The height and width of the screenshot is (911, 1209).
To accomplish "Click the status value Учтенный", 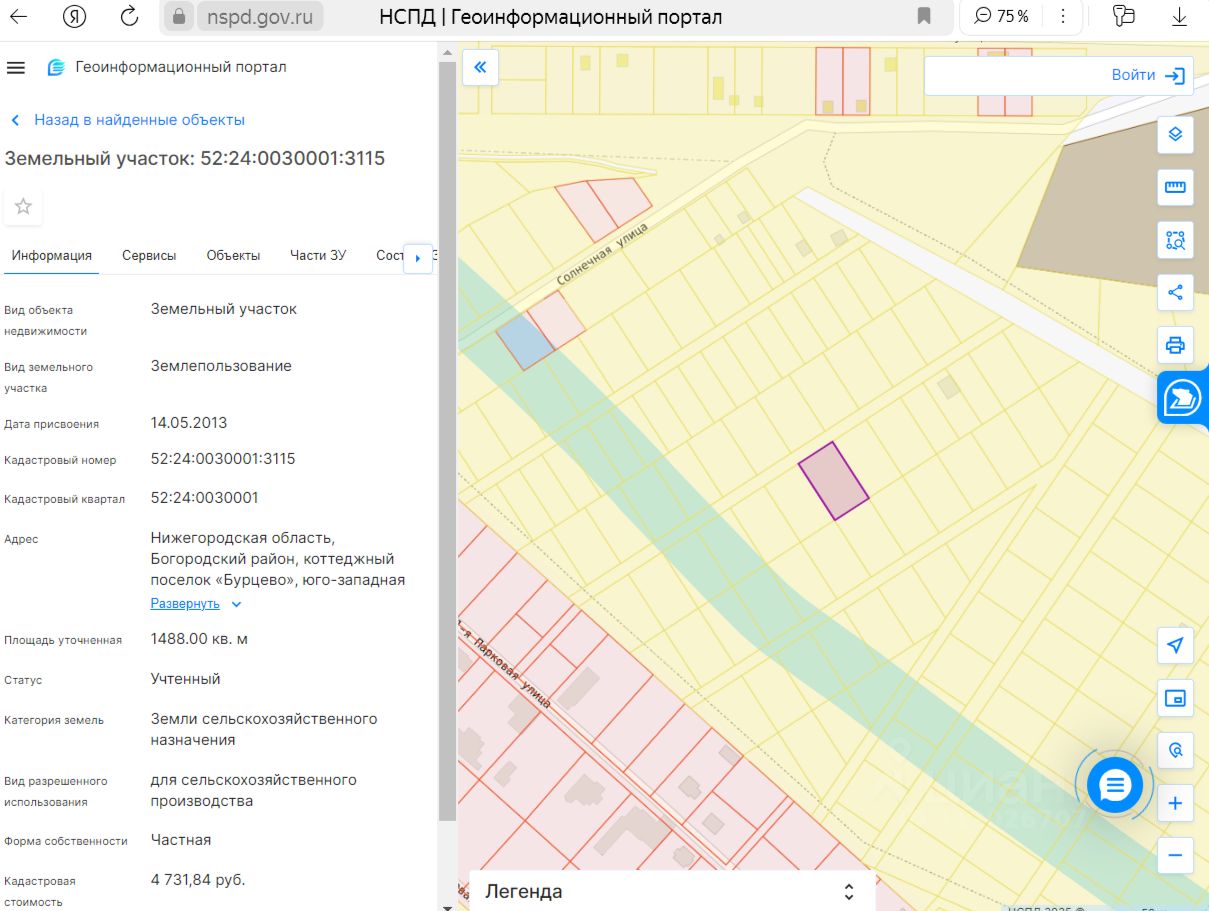I will pyautogui.click(x=185, y=678).
